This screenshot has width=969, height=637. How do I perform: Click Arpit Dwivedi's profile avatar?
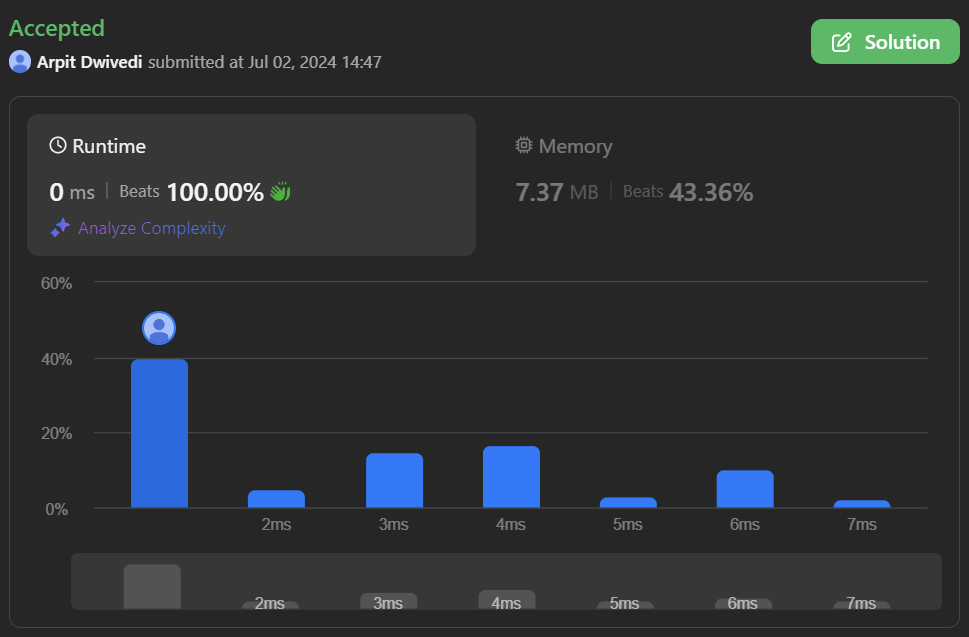pos(20,62)
